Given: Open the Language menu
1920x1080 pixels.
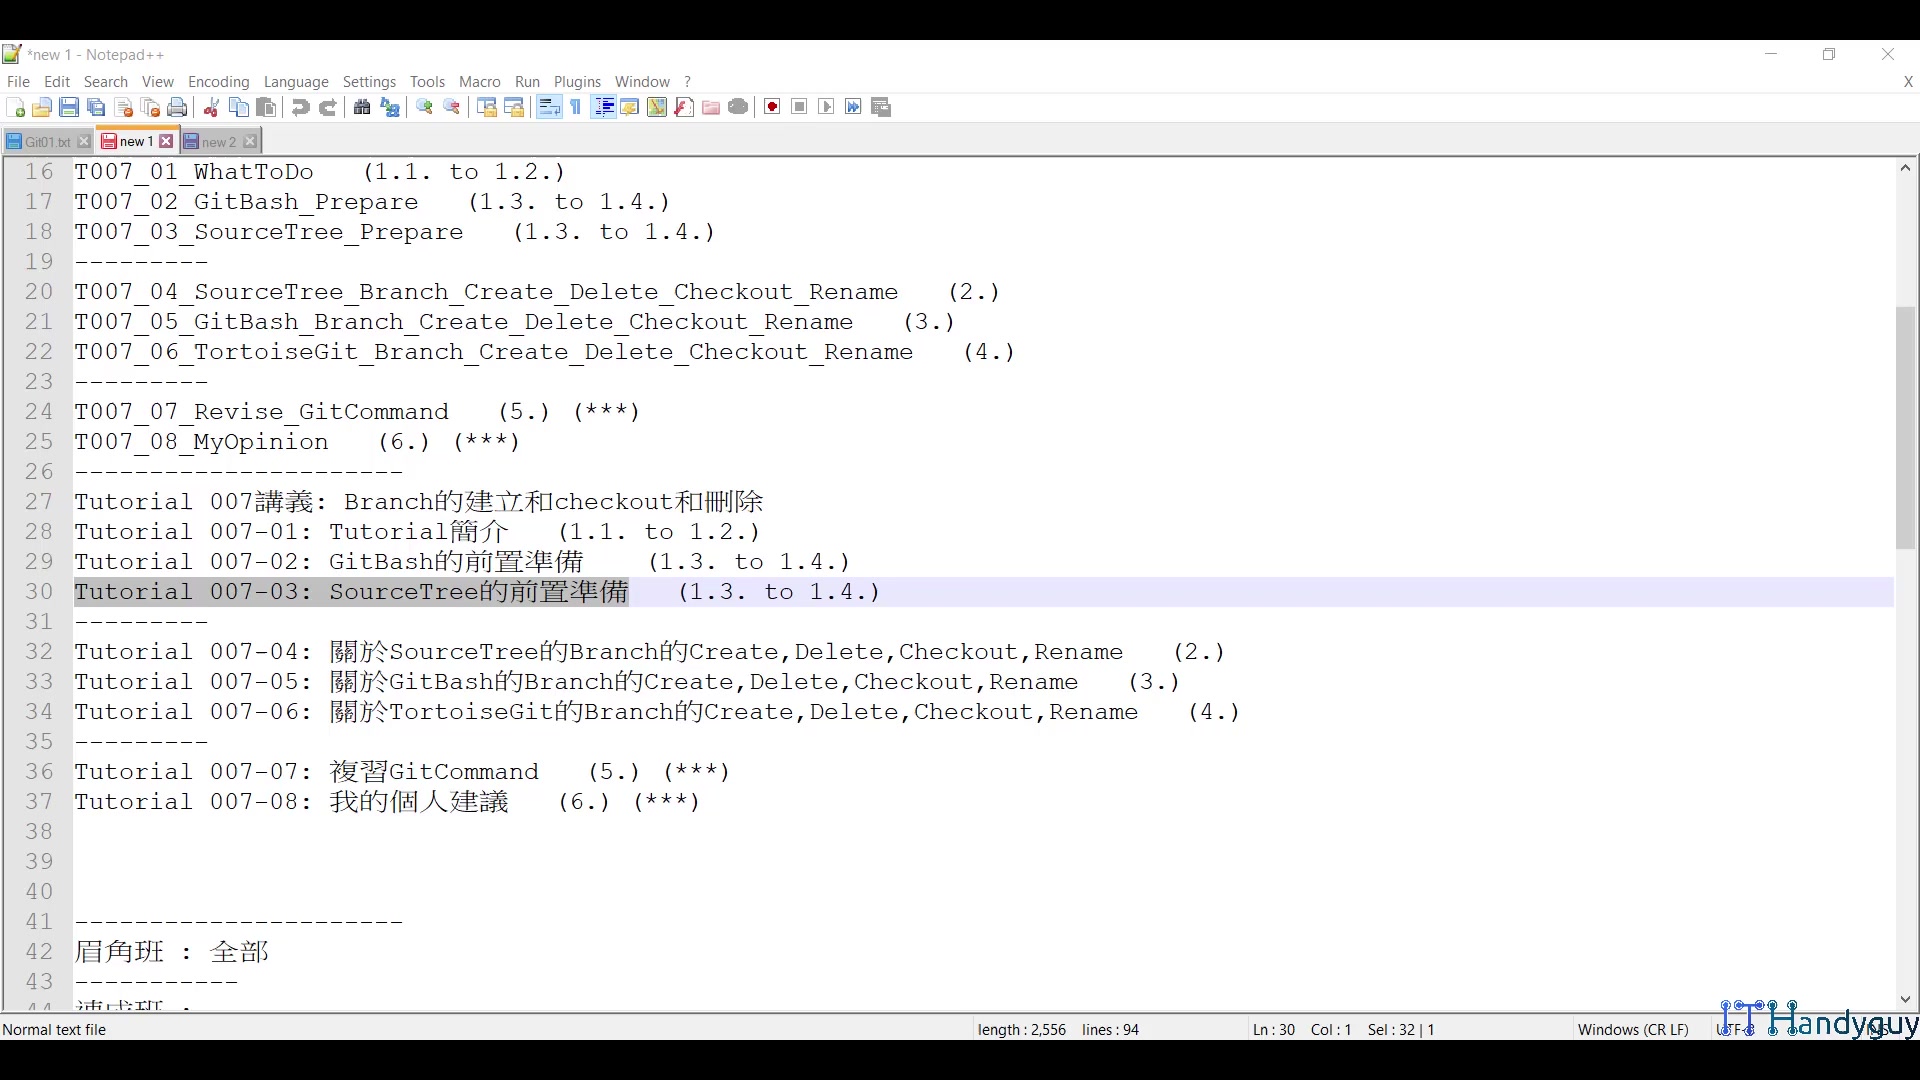Looking at the screenshot, I should (x=296, y=82).
